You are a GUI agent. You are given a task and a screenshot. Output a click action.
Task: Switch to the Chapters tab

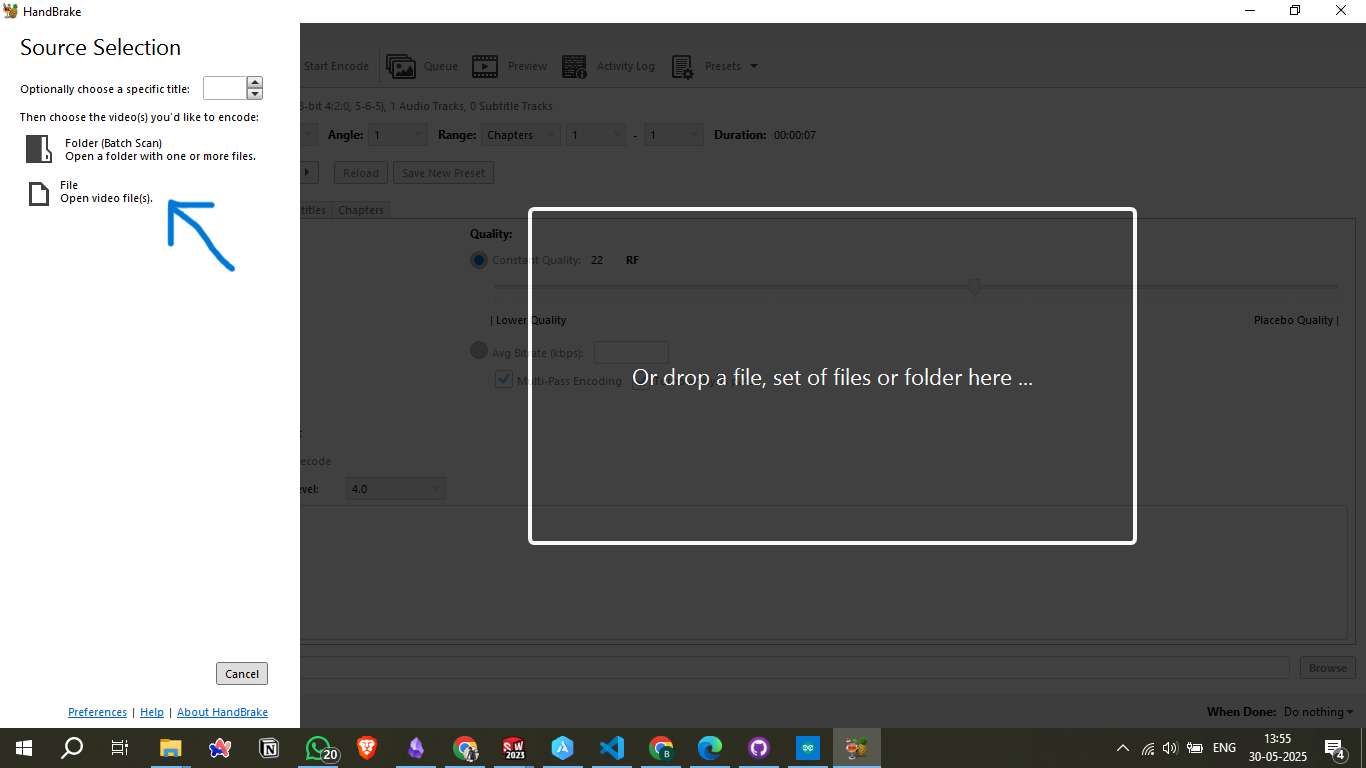click(x=361, y=210)
